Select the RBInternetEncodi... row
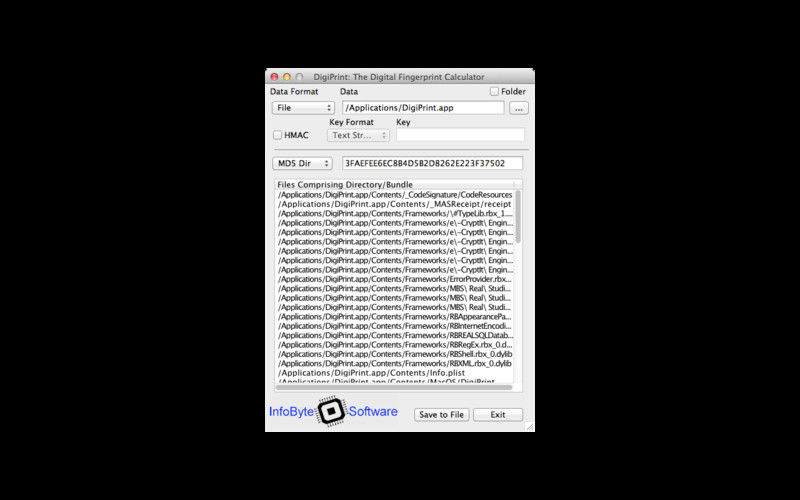 point(395,326)
